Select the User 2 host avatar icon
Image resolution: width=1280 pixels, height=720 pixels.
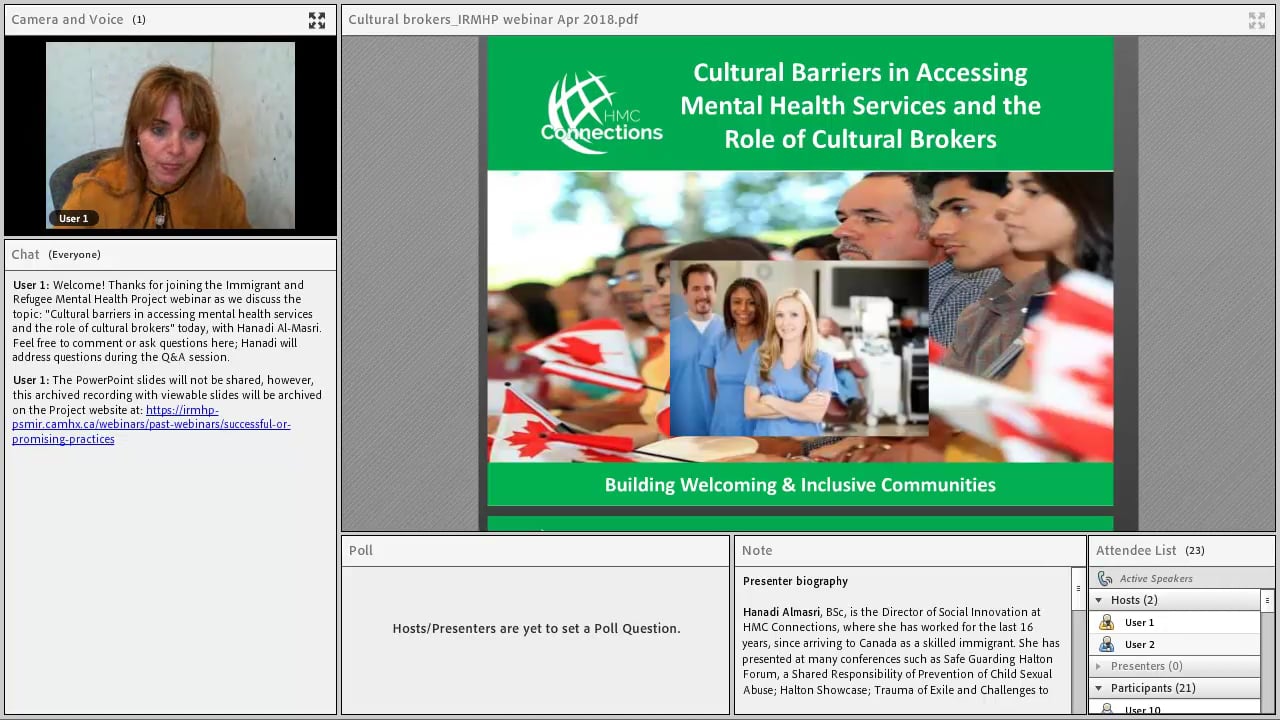point(1106,644)
